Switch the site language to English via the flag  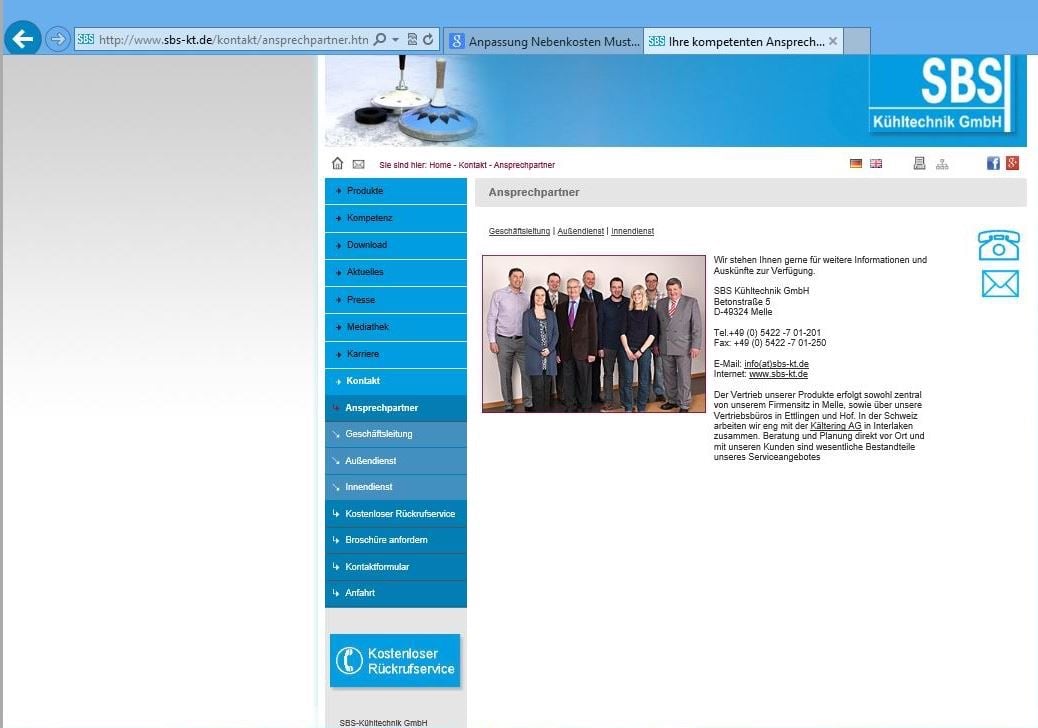click(x=876, y=163)
